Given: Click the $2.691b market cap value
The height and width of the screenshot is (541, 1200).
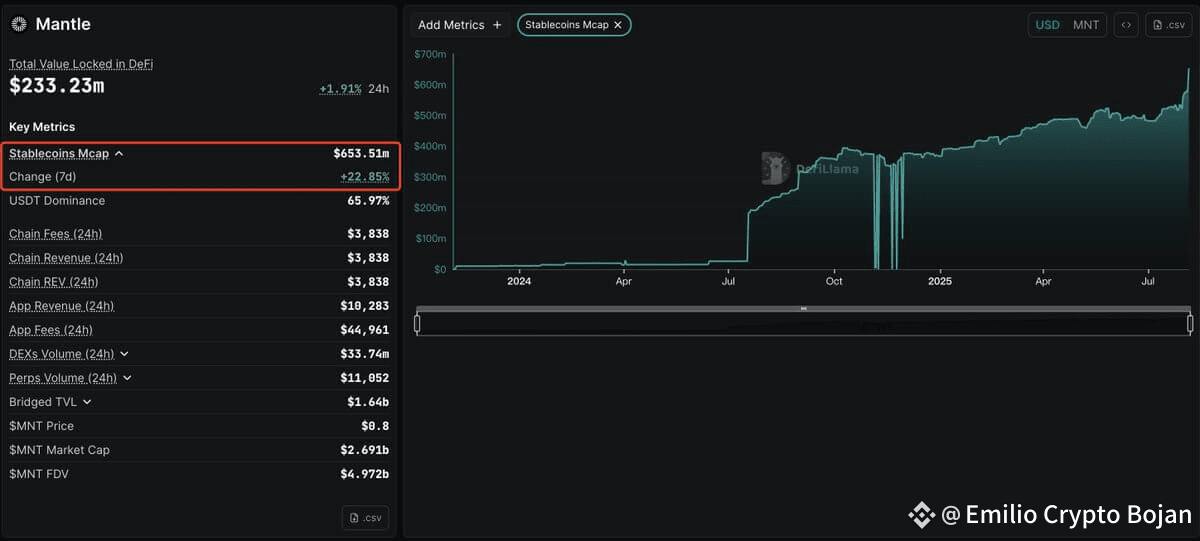Looking at the screenshot, I should (365, 450).
